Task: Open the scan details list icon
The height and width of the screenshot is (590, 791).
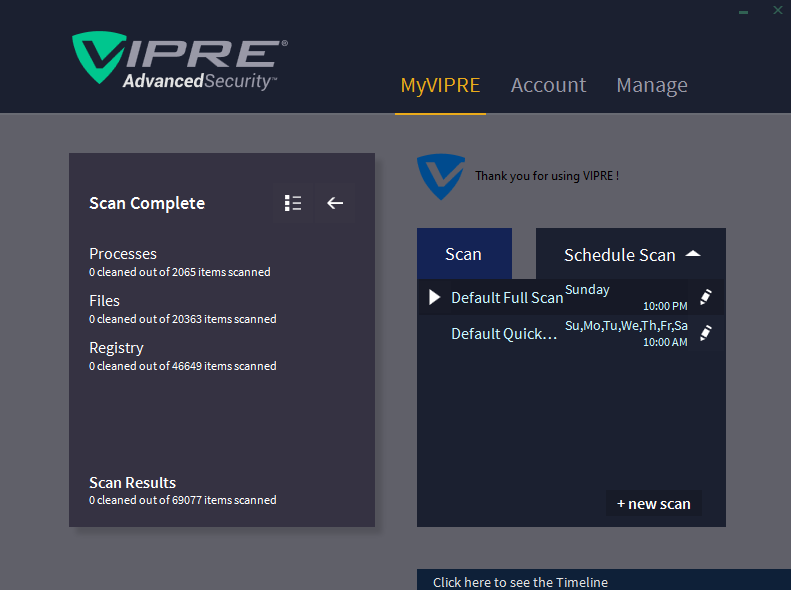Action: [293, 203]
